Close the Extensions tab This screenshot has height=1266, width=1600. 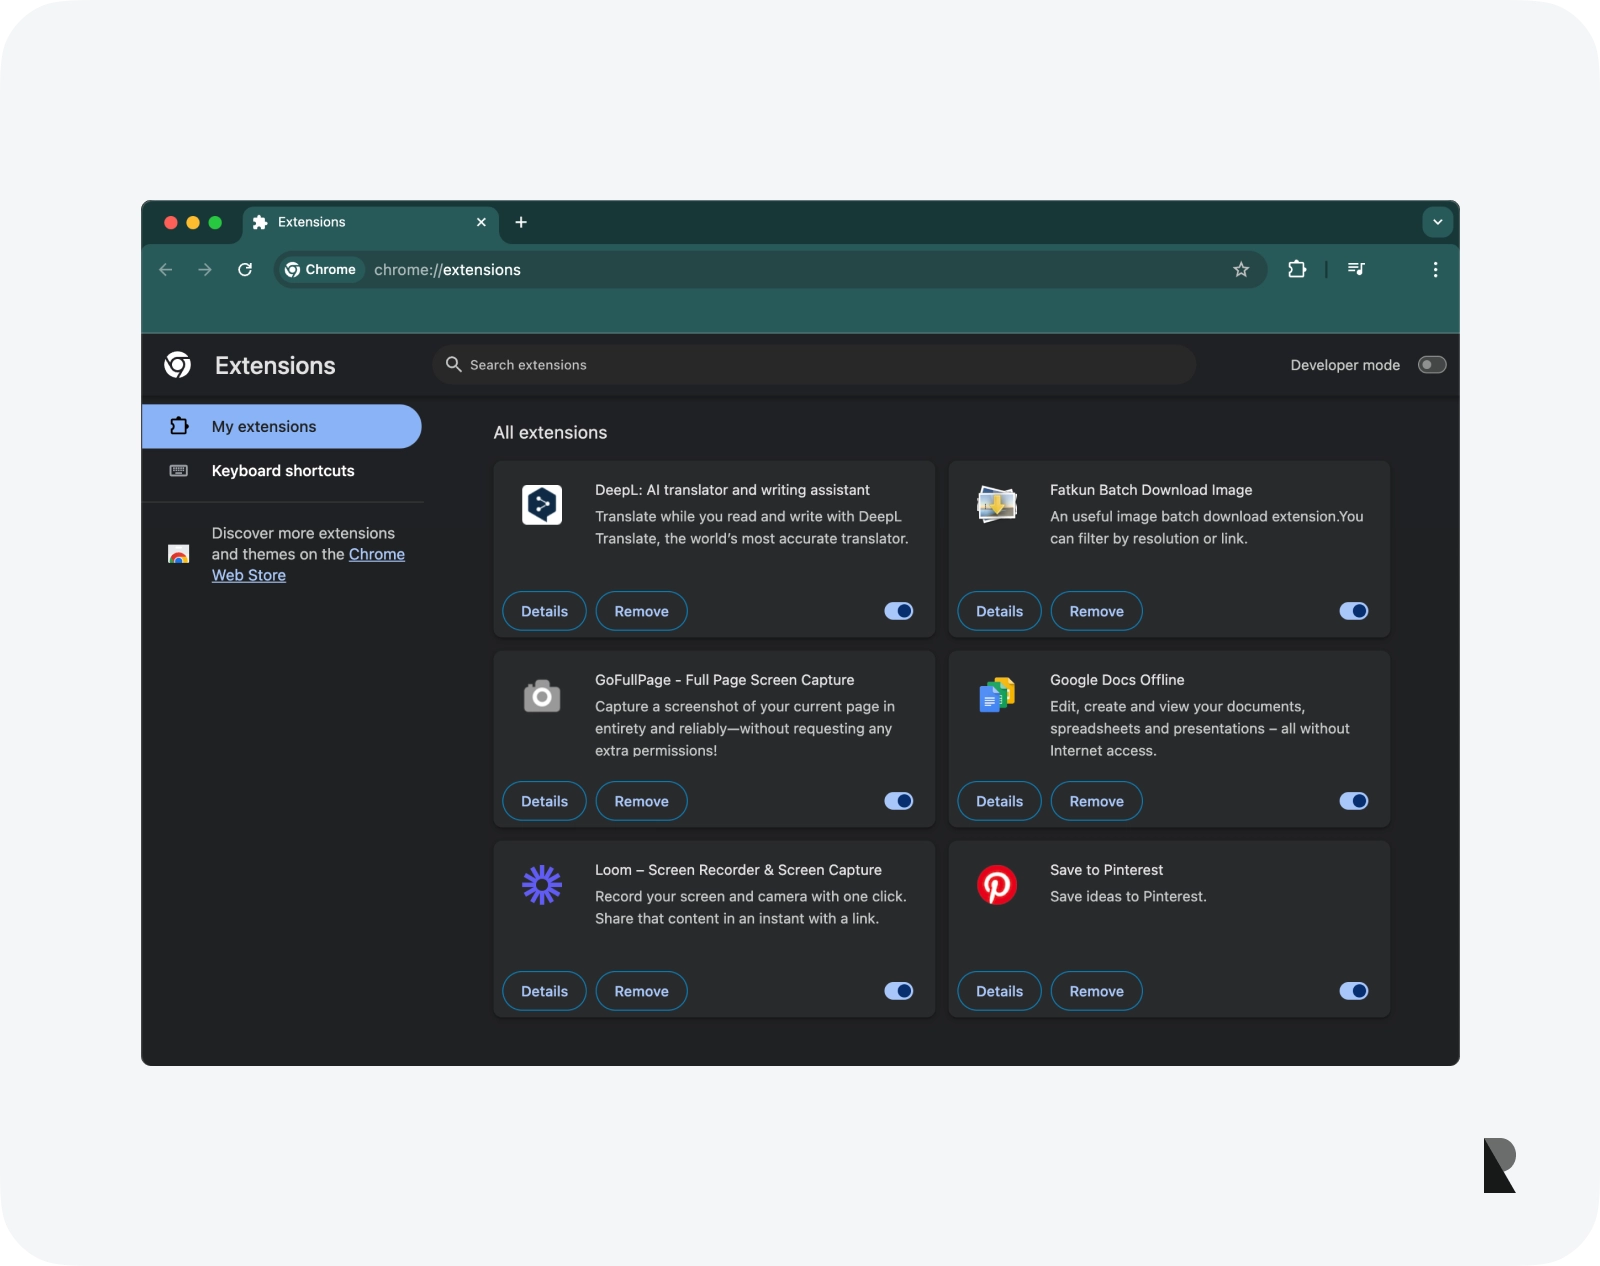pyautogui.click(x=481, y=222)
